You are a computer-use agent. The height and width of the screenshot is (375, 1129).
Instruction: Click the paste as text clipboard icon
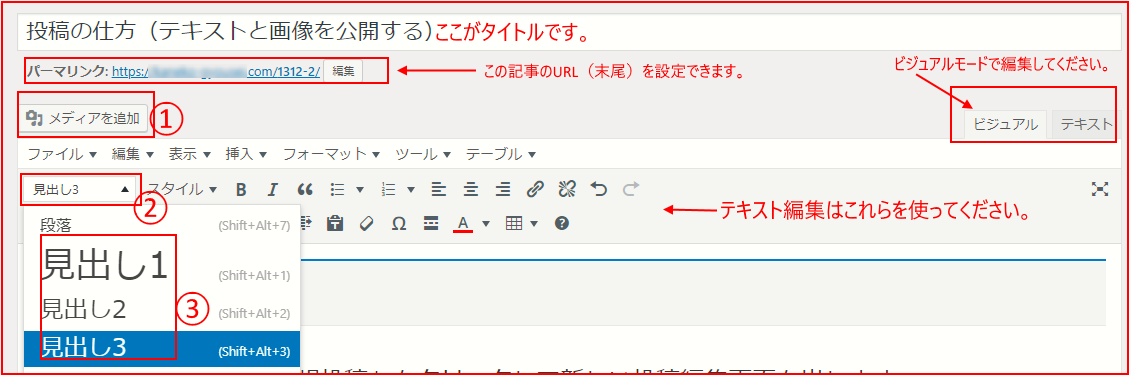334,224
